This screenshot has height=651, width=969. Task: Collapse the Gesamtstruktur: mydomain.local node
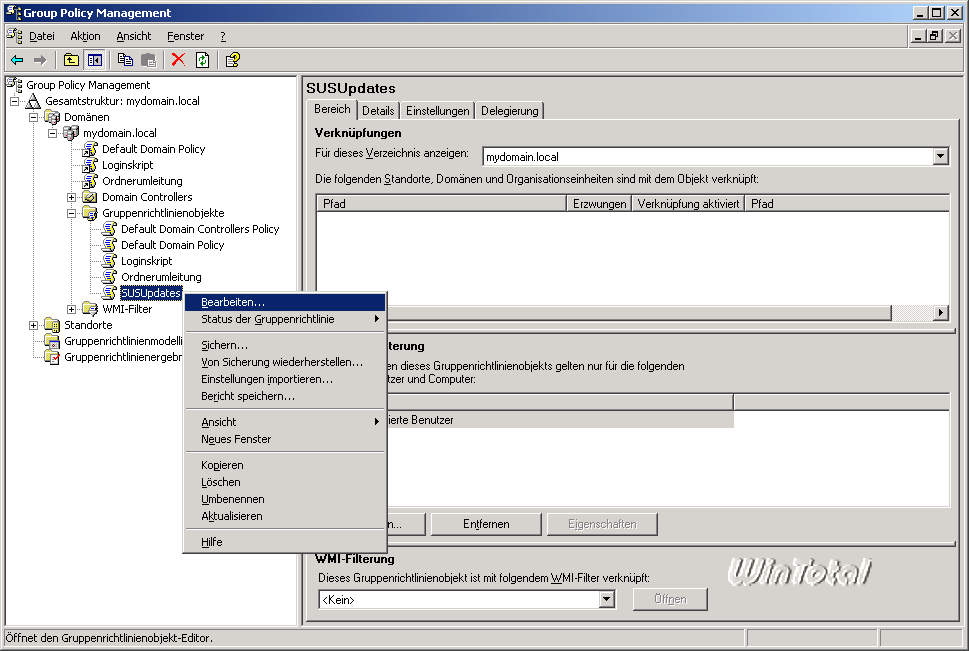tap(14, 101)
